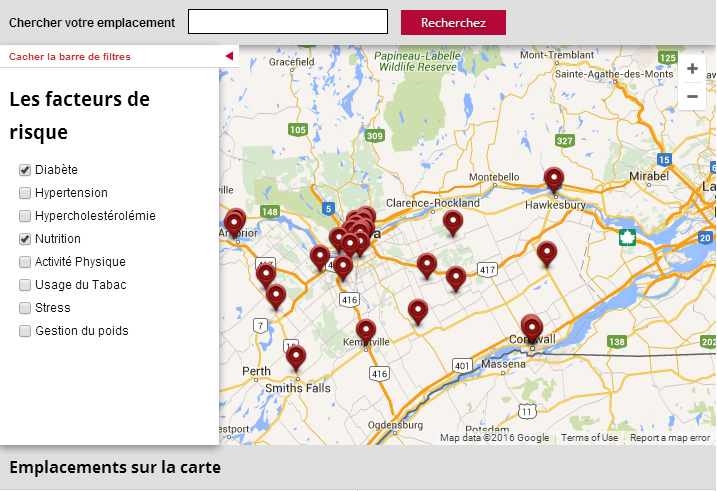Select the map marker near Arnprior
The image size is (717, 491).
(234, 221)
